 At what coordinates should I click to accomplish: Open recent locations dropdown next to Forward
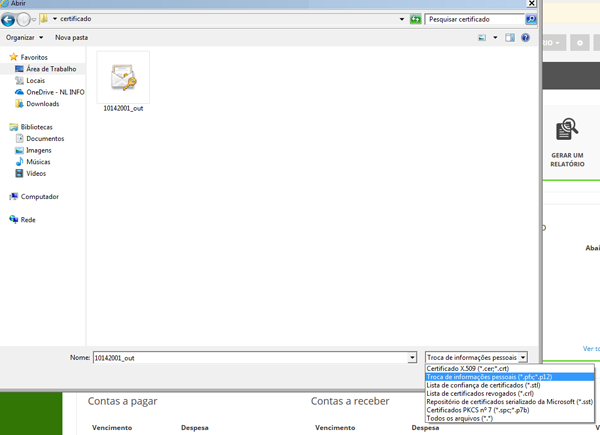point(34,20)
